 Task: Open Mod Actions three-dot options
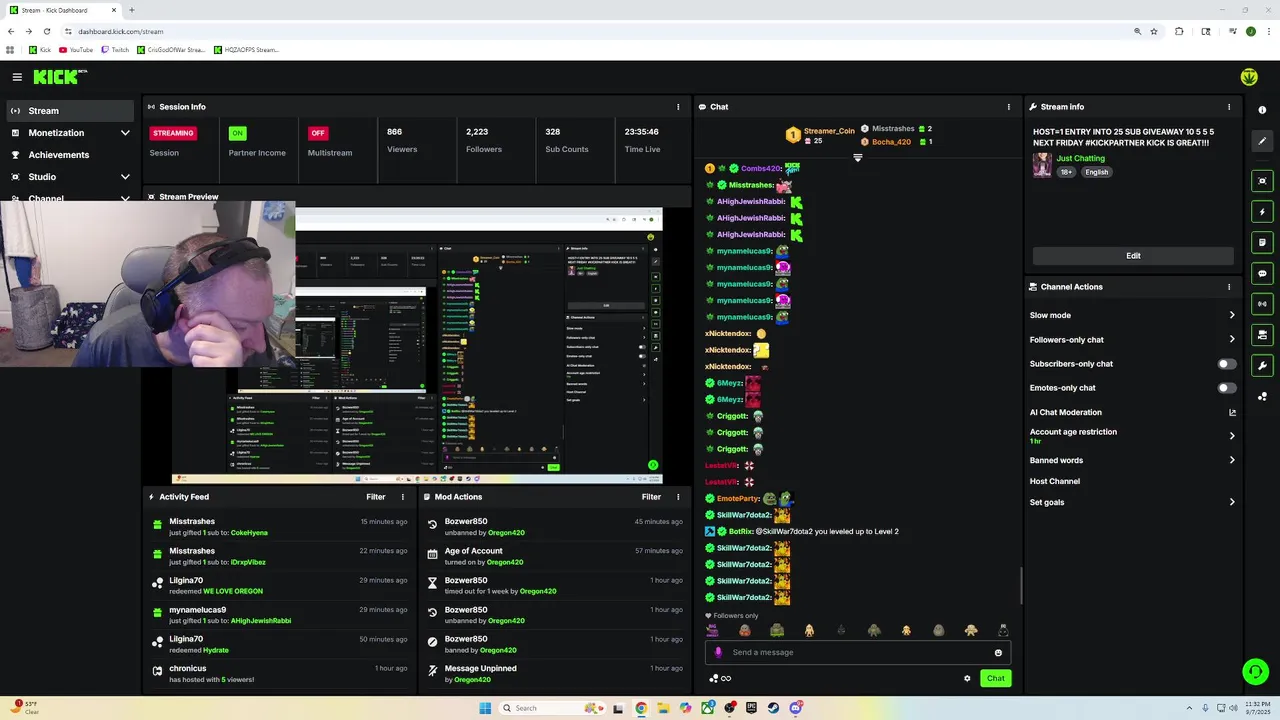tap(678, 497)
